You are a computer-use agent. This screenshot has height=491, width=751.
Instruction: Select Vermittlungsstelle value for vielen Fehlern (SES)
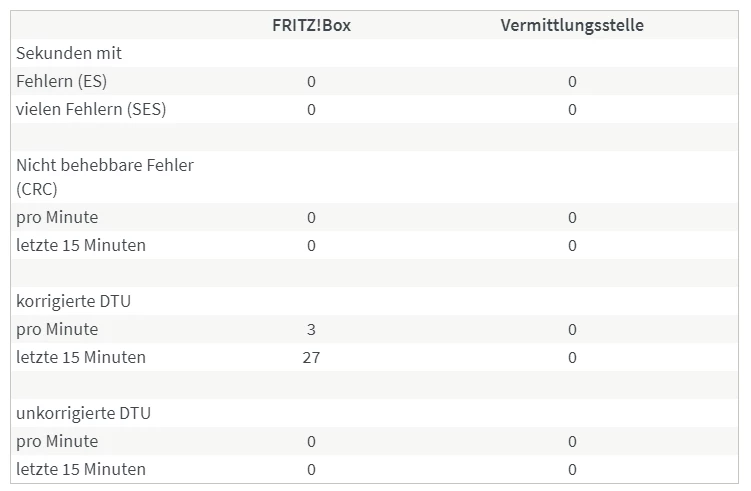click(572, 109)
